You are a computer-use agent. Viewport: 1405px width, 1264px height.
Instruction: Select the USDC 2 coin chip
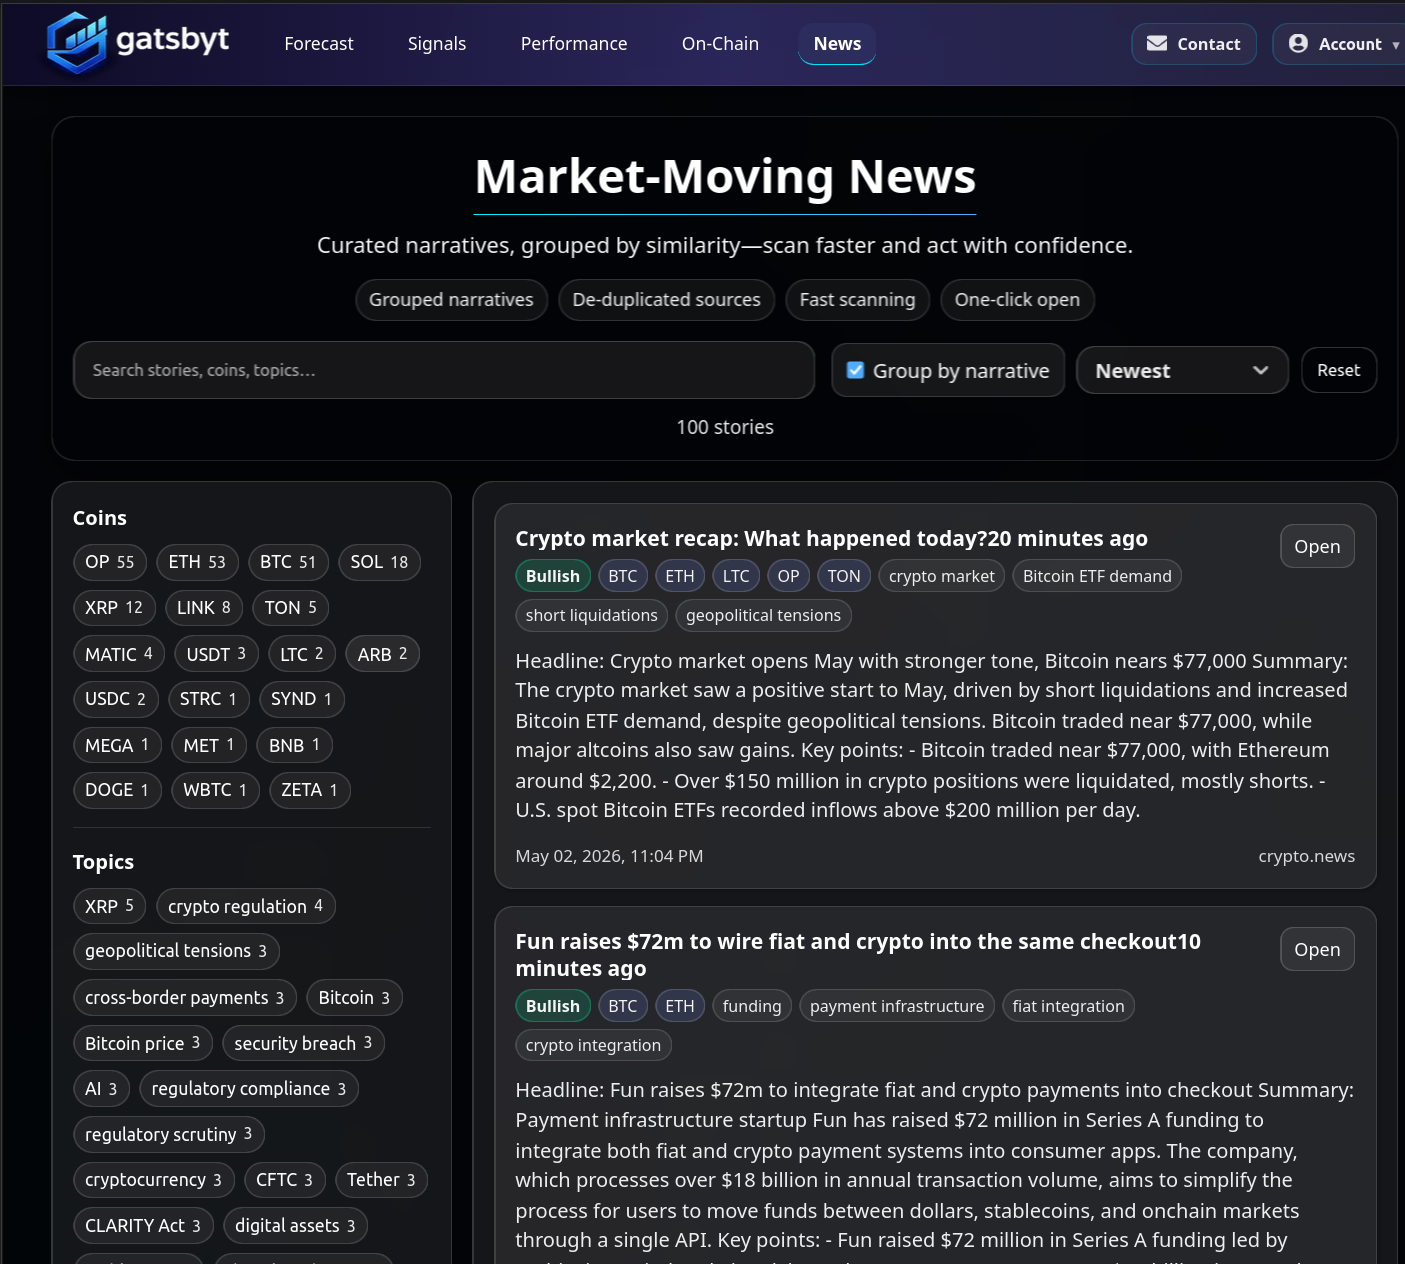click(116, 699)
